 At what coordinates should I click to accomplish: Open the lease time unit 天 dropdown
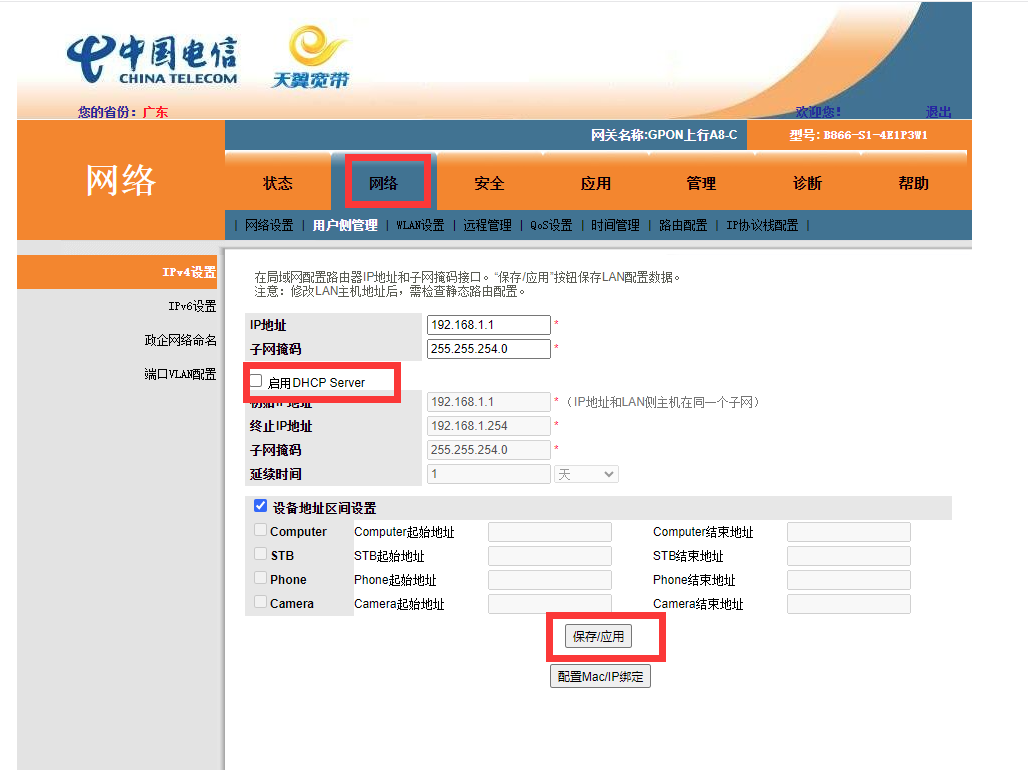pyautogui.click(x=586, y=474)
